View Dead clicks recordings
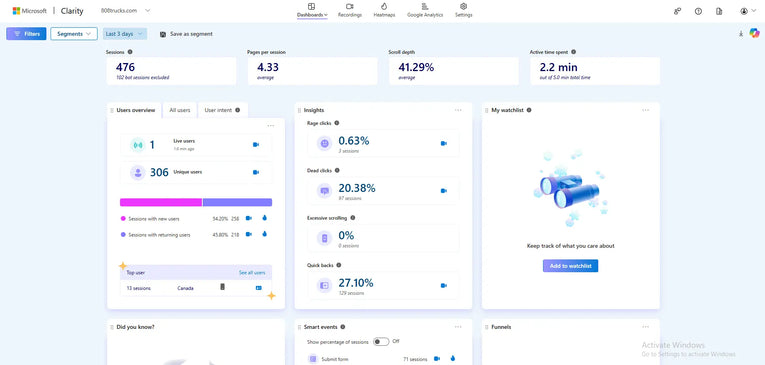Viewport: 765px width, 365px height. pos(443,191)
